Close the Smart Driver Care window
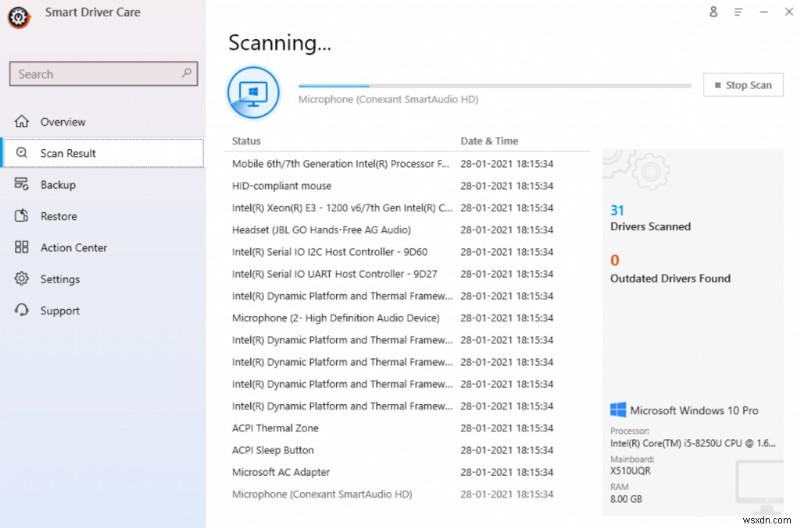 (789, 12)
